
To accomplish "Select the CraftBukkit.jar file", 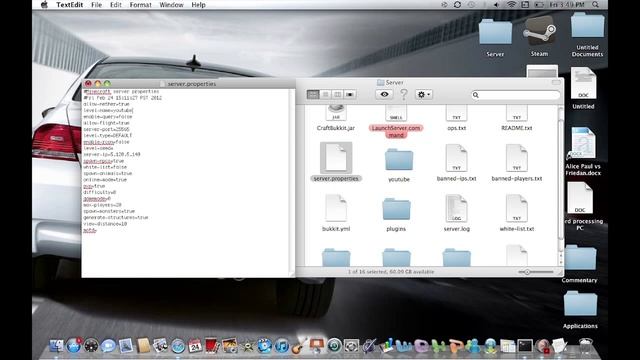I will (336, 118).
